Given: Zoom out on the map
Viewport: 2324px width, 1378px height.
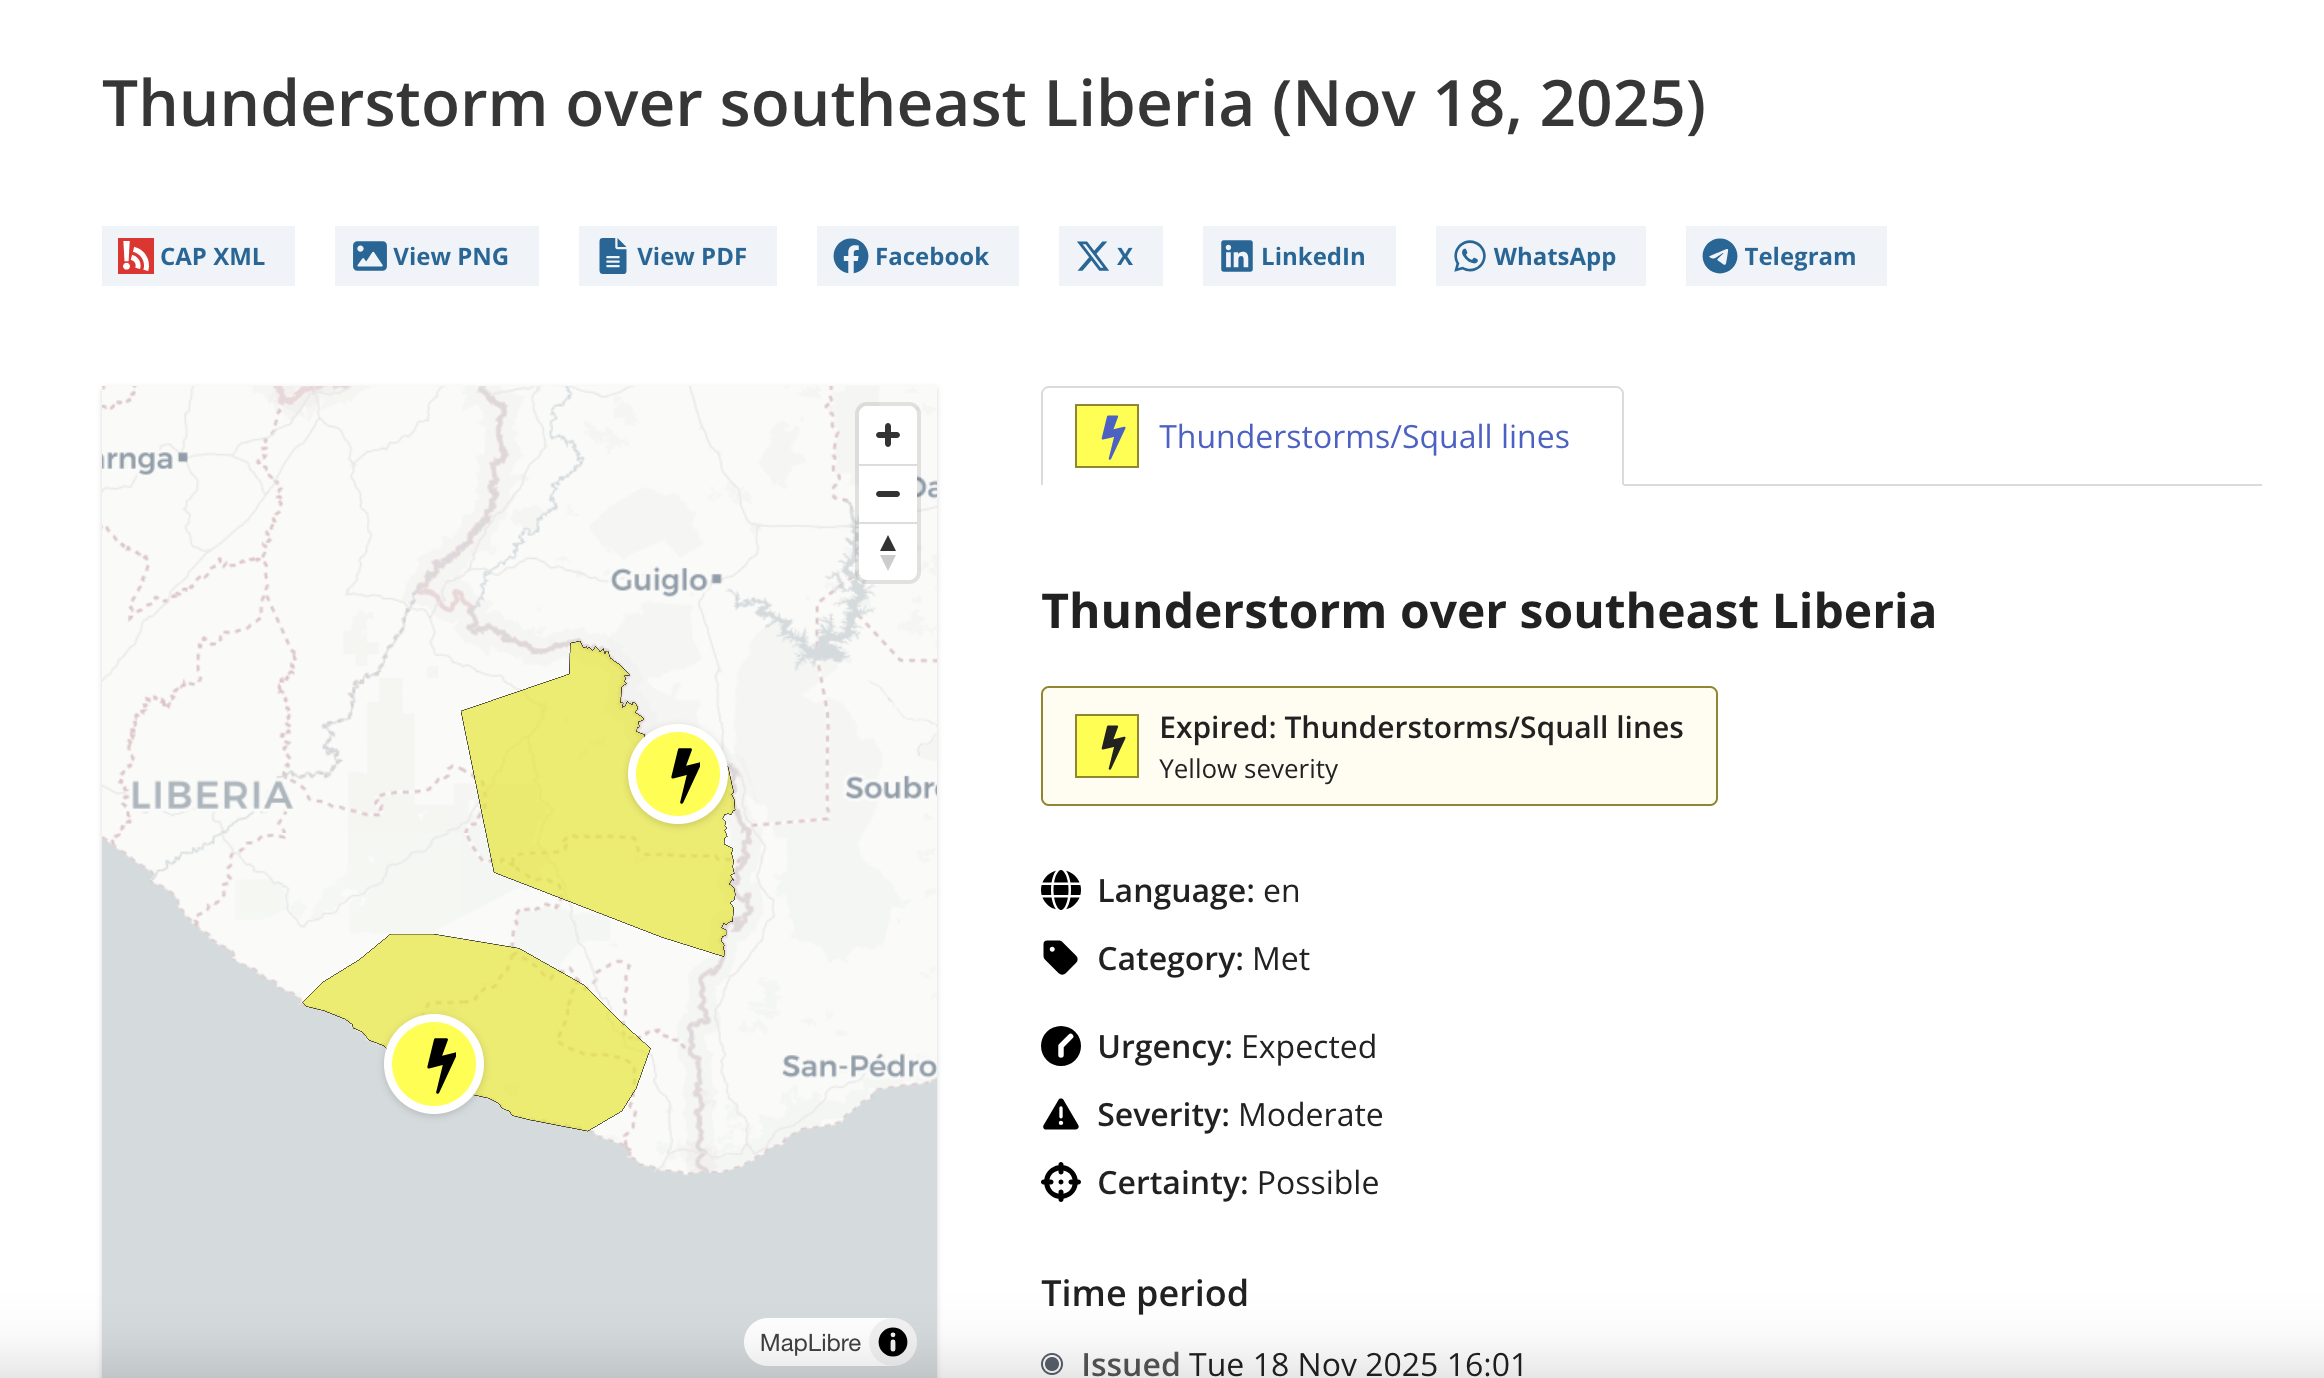Looking at the screenshot, I should (887, 493).
